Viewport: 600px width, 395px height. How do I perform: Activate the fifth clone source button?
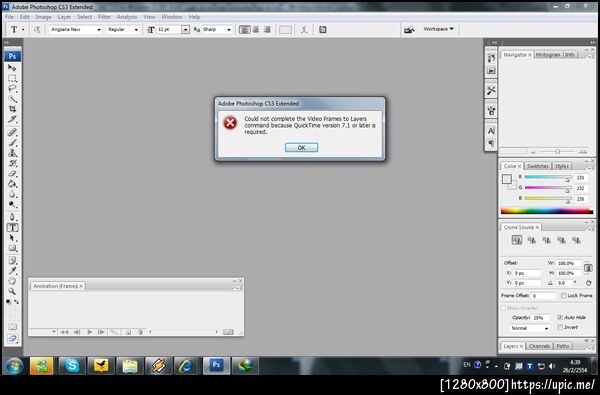point(576,240)
